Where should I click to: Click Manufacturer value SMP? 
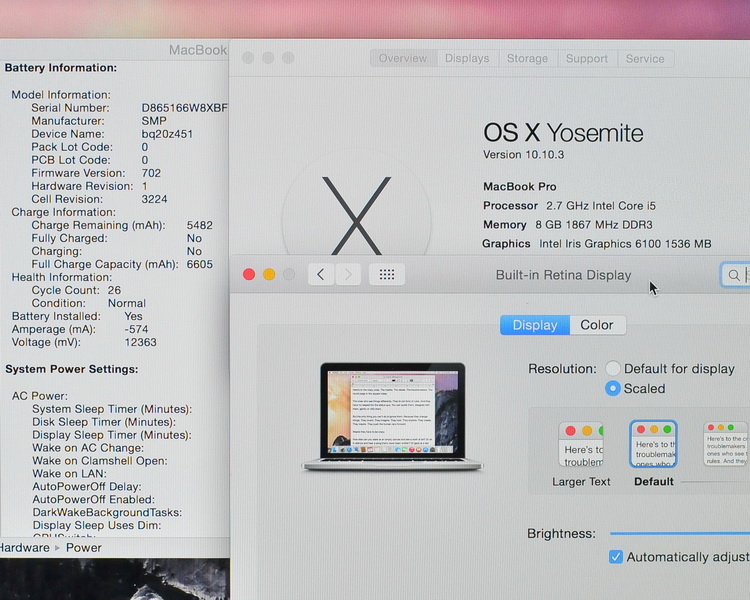[x=154, y=121]
